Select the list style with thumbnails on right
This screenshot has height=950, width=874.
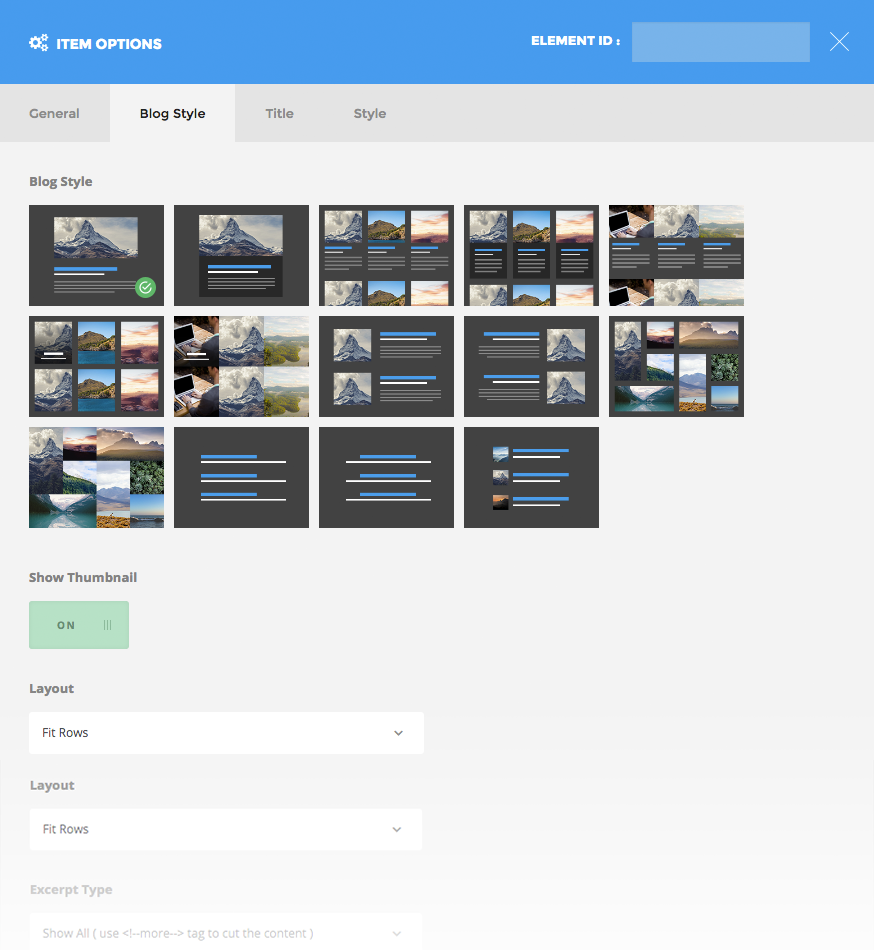point(531,366)
